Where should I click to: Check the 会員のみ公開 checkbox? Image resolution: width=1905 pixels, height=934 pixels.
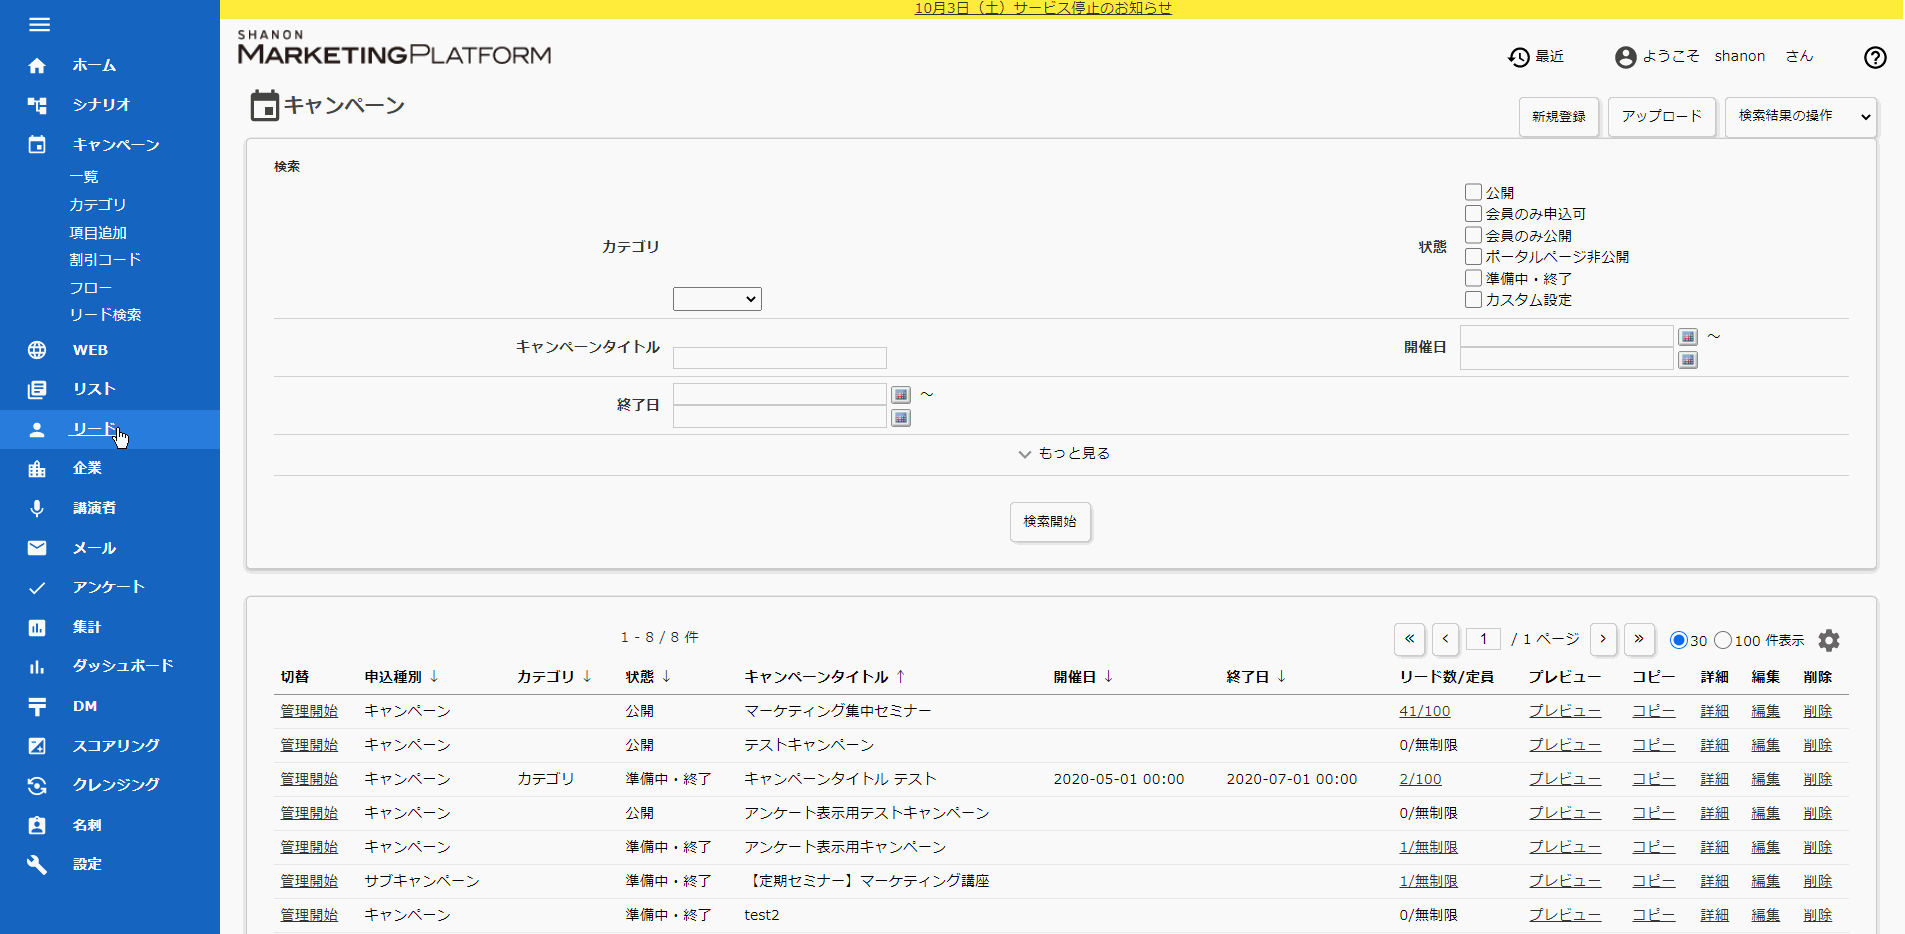[x=1473, y=235]
